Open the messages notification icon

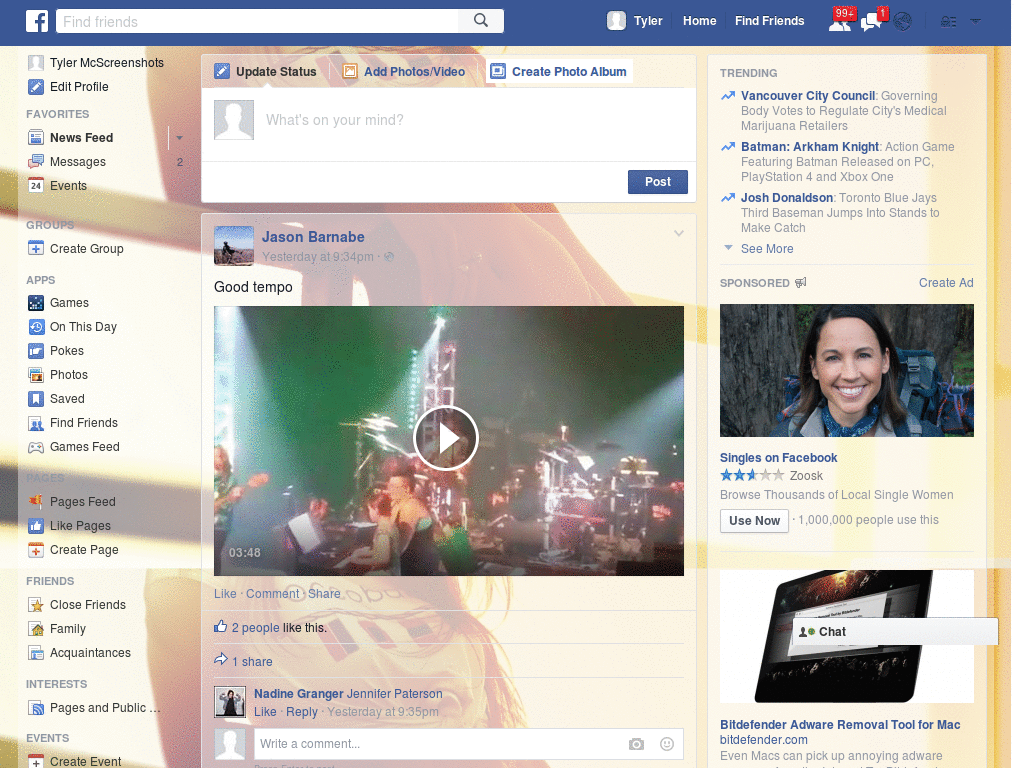(872, 22)
